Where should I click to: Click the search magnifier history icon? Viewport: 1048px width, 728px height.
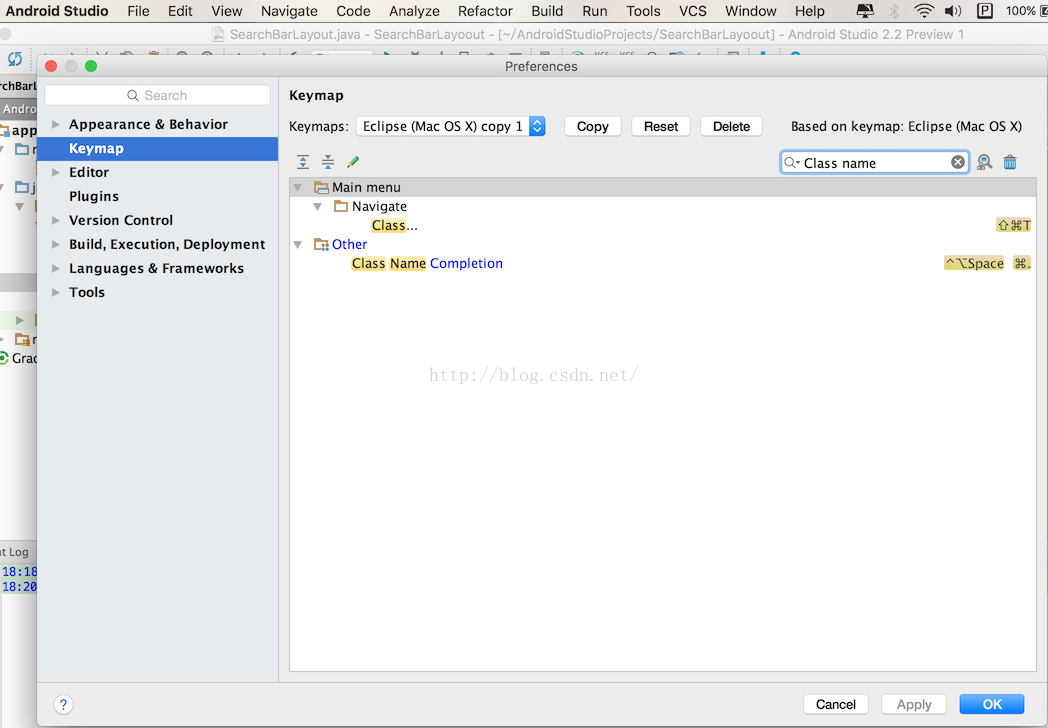click(791, 162)
